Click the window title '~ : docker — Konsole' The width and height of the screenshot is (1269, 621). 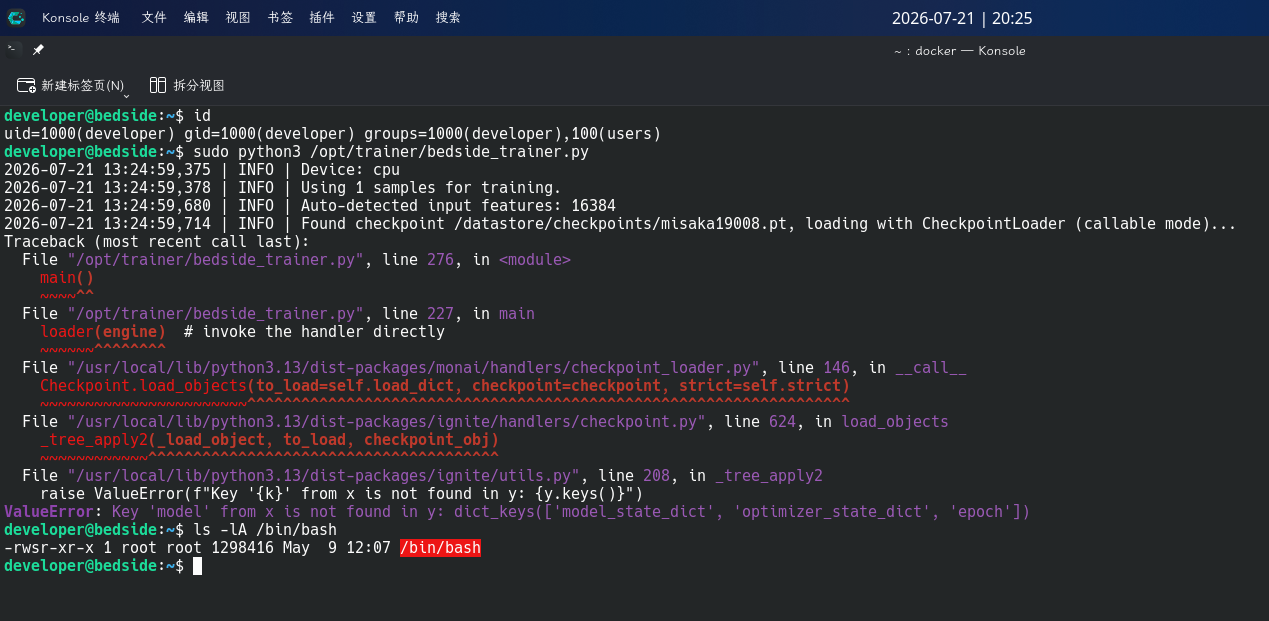(960, 51)
